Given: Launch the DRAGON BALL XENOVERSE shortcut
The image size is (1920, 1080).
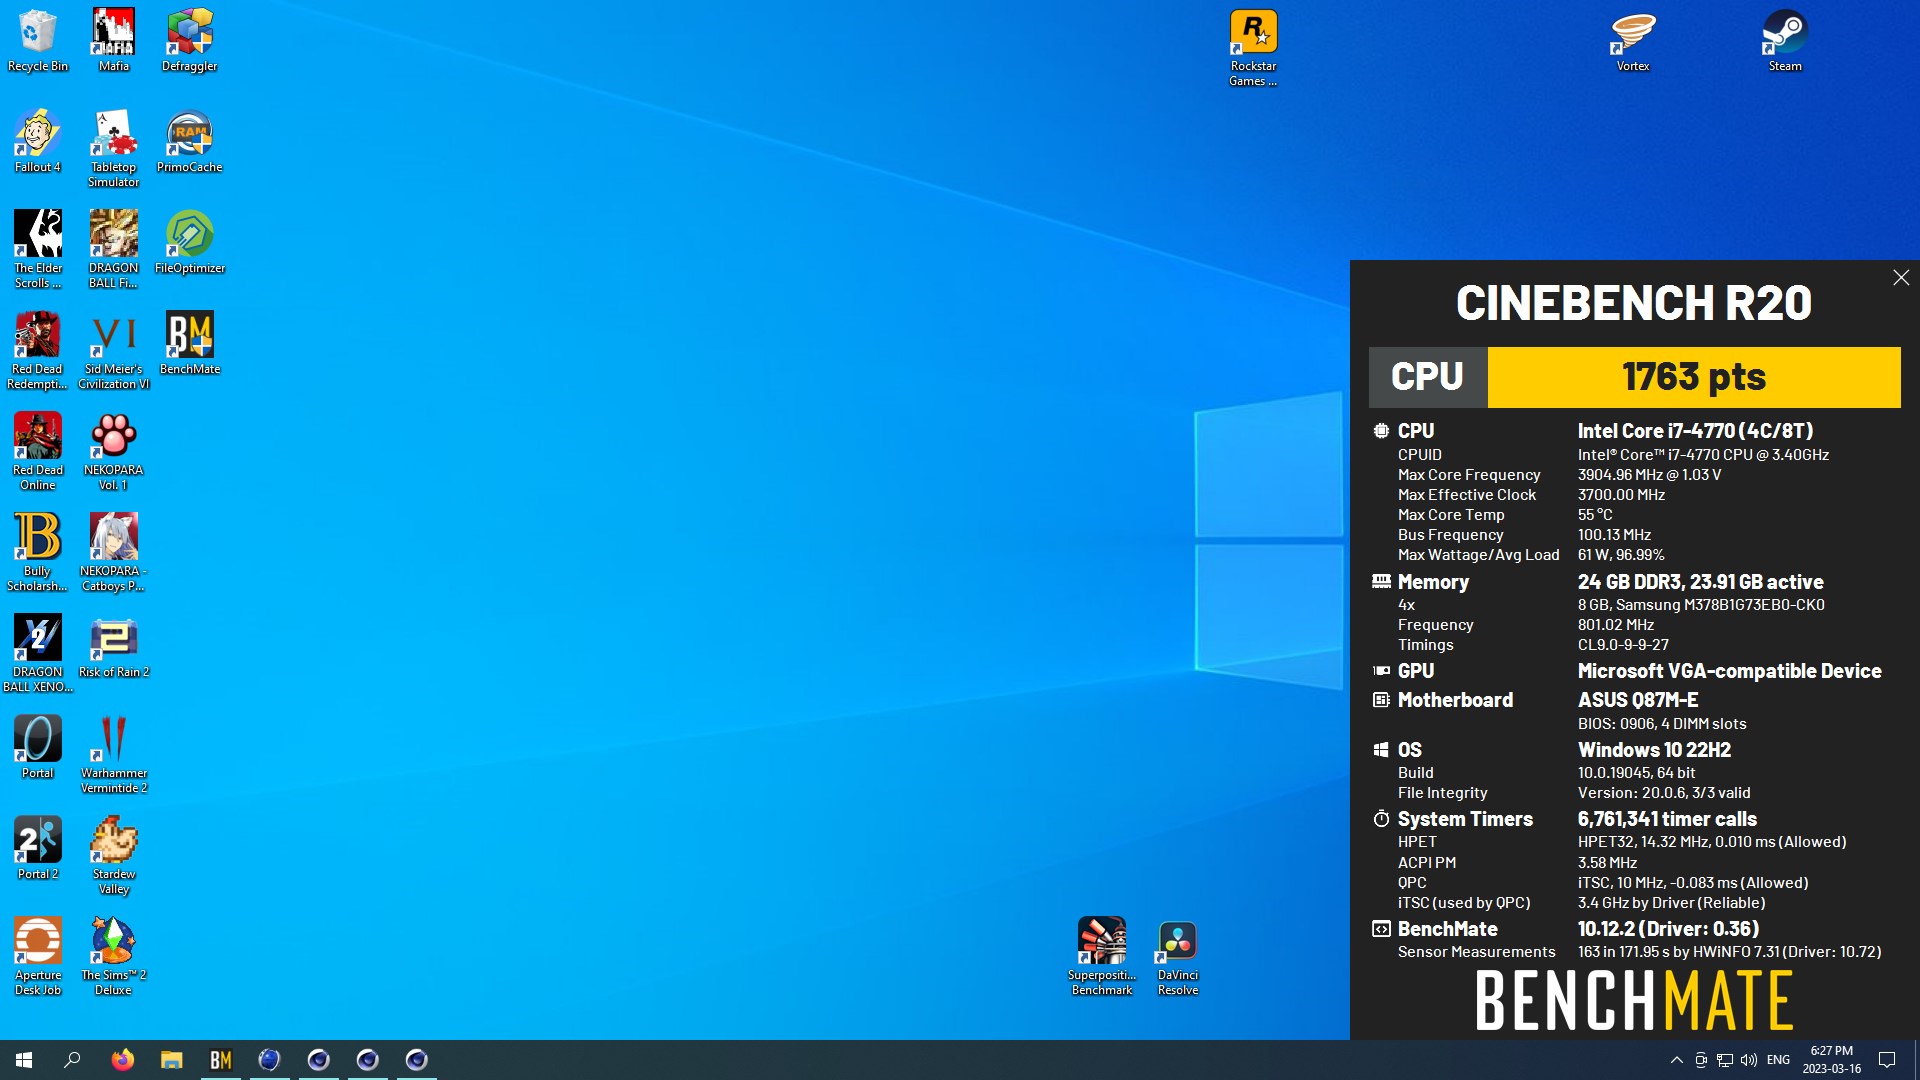Looking at the screenshot, I should 38,654.
